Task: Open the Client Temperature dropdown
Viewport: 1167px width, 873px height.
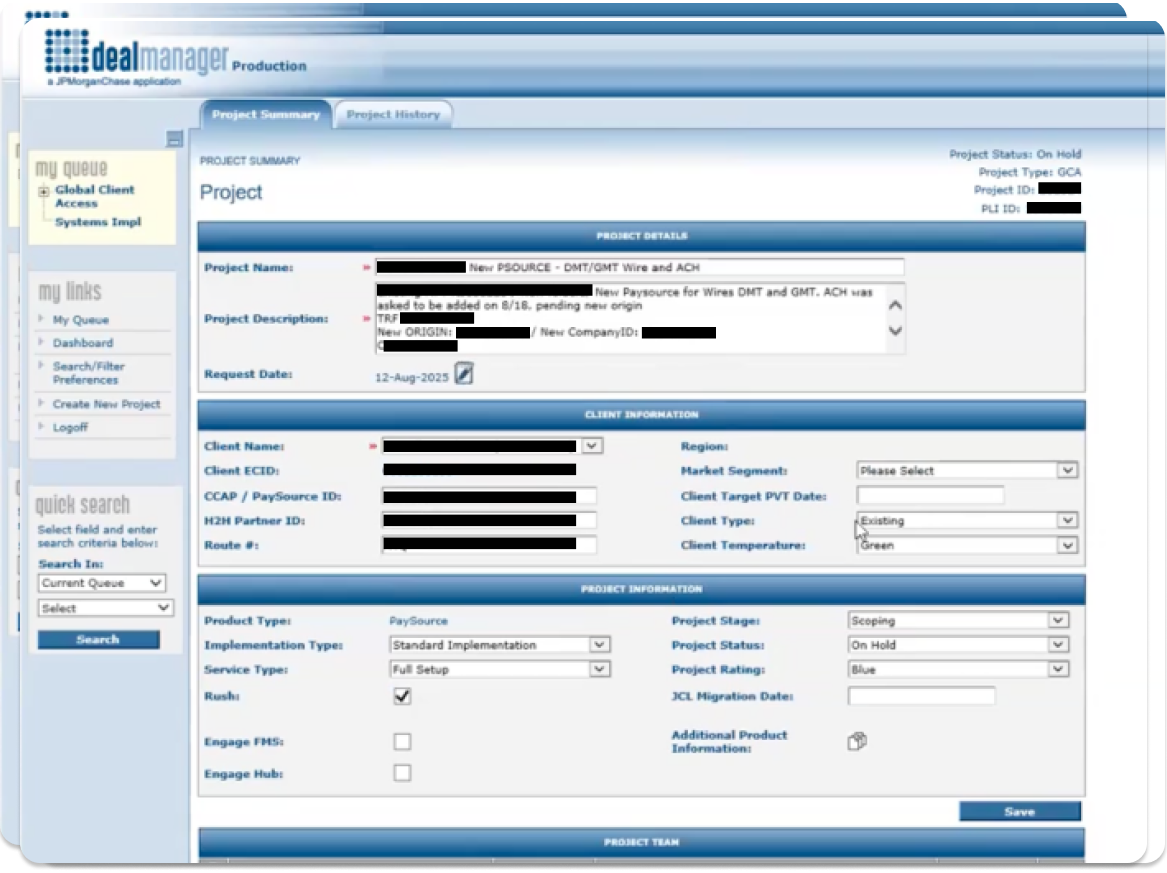Action: (x=967, y=546)
